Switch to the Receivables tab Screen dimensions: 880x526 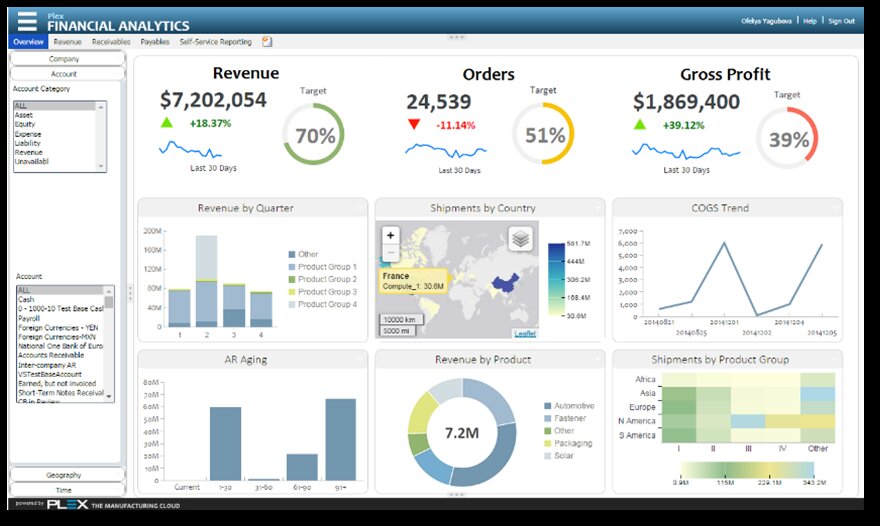(x=111, y=42)
